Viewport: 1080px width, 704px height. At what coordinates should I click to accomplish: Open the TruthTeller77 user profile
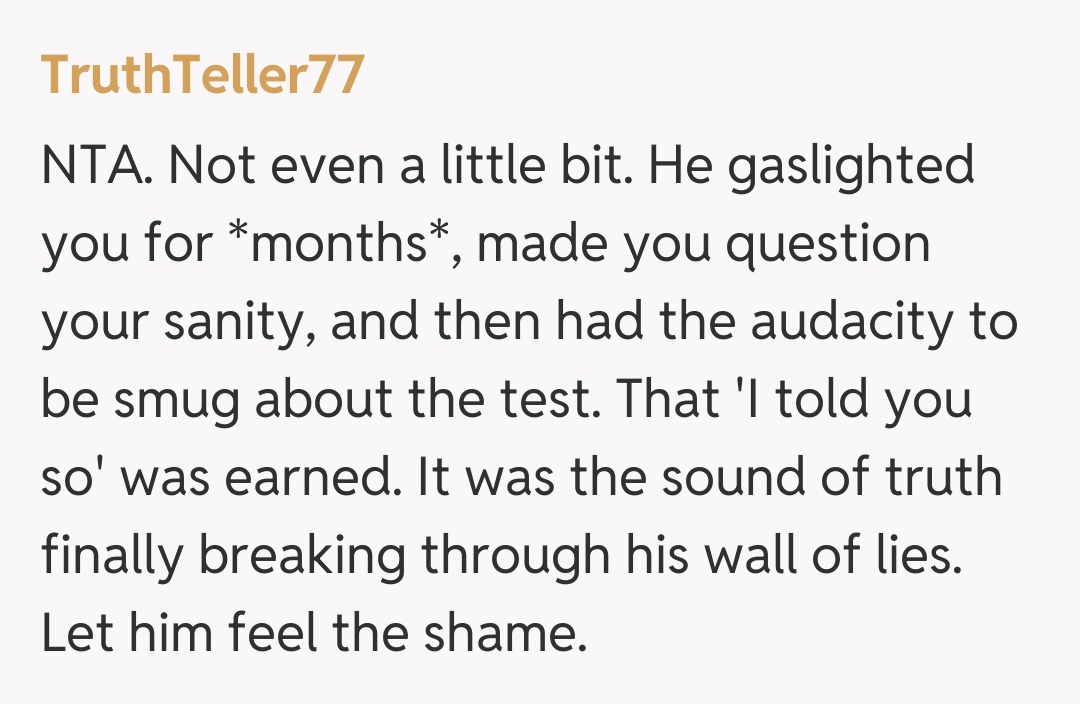(201, 76)
